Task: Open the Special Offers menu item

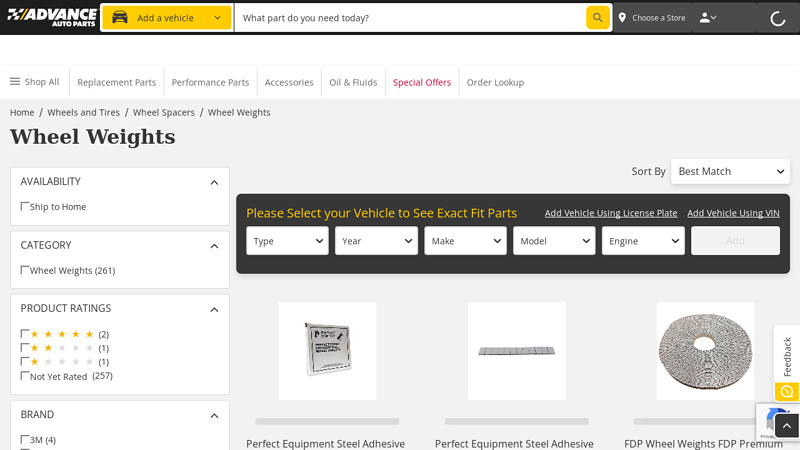Action: click(422, 82)
